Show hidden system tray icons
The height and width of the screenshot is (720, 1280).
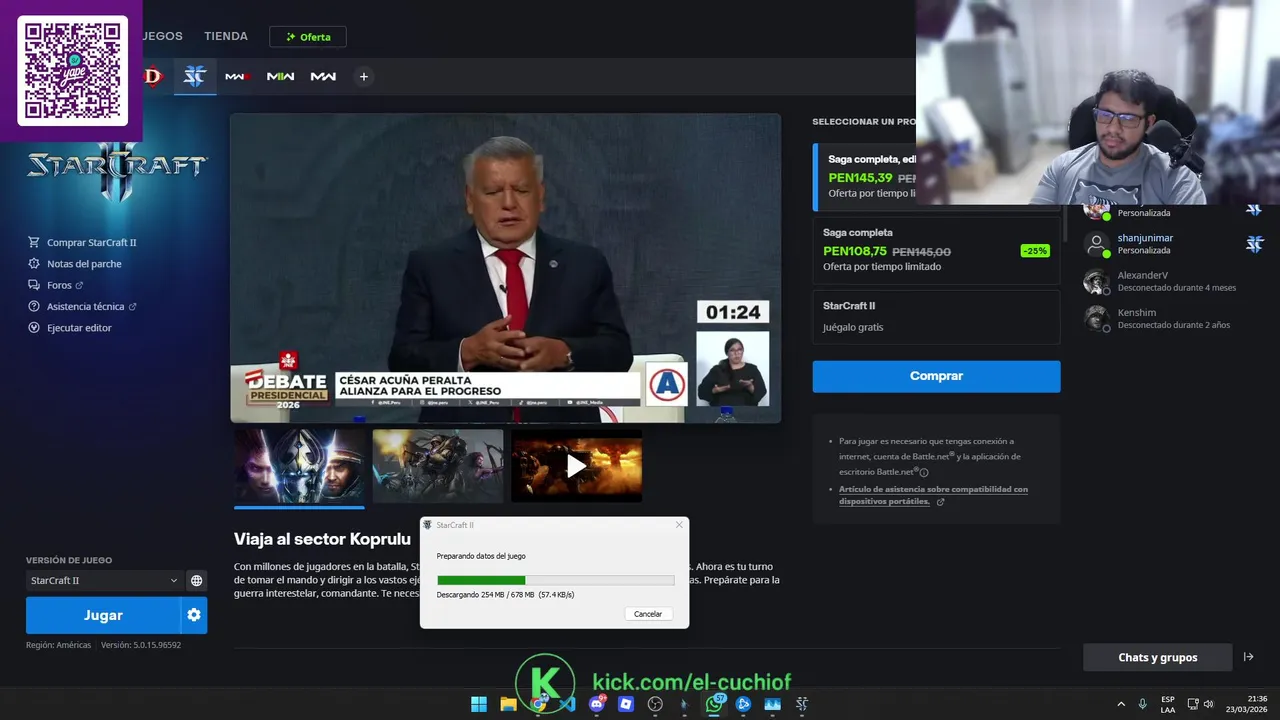click(1121, 704)
